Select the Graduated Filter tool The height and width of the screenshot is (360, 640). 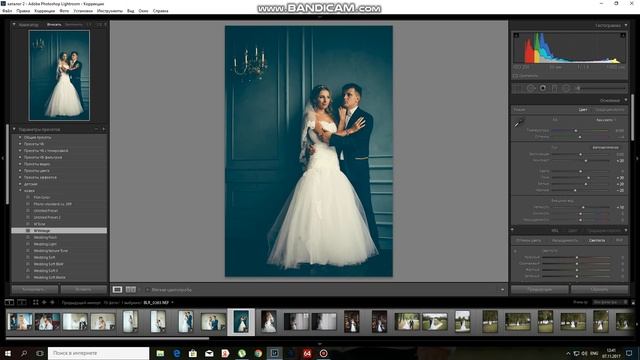click(x=554, y=88)
